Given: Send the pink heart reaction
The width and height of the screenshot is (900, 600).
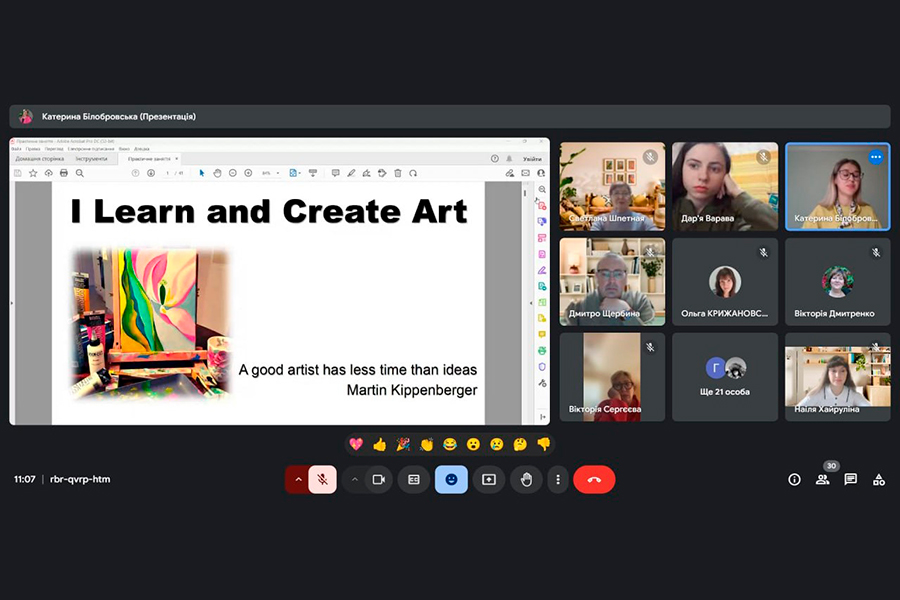Looking at the screenshot, I should coord(356,444).
